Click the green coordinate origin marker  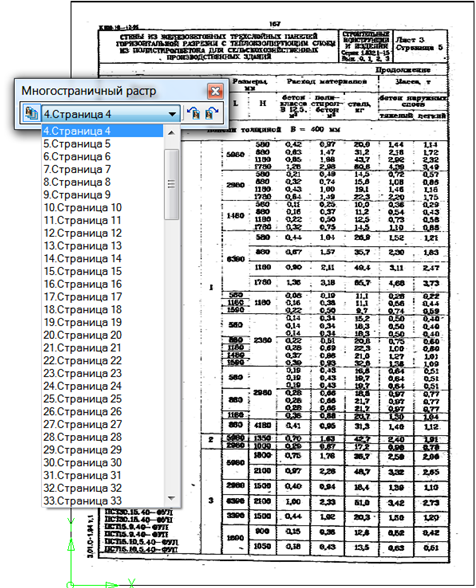pos(70,584)
